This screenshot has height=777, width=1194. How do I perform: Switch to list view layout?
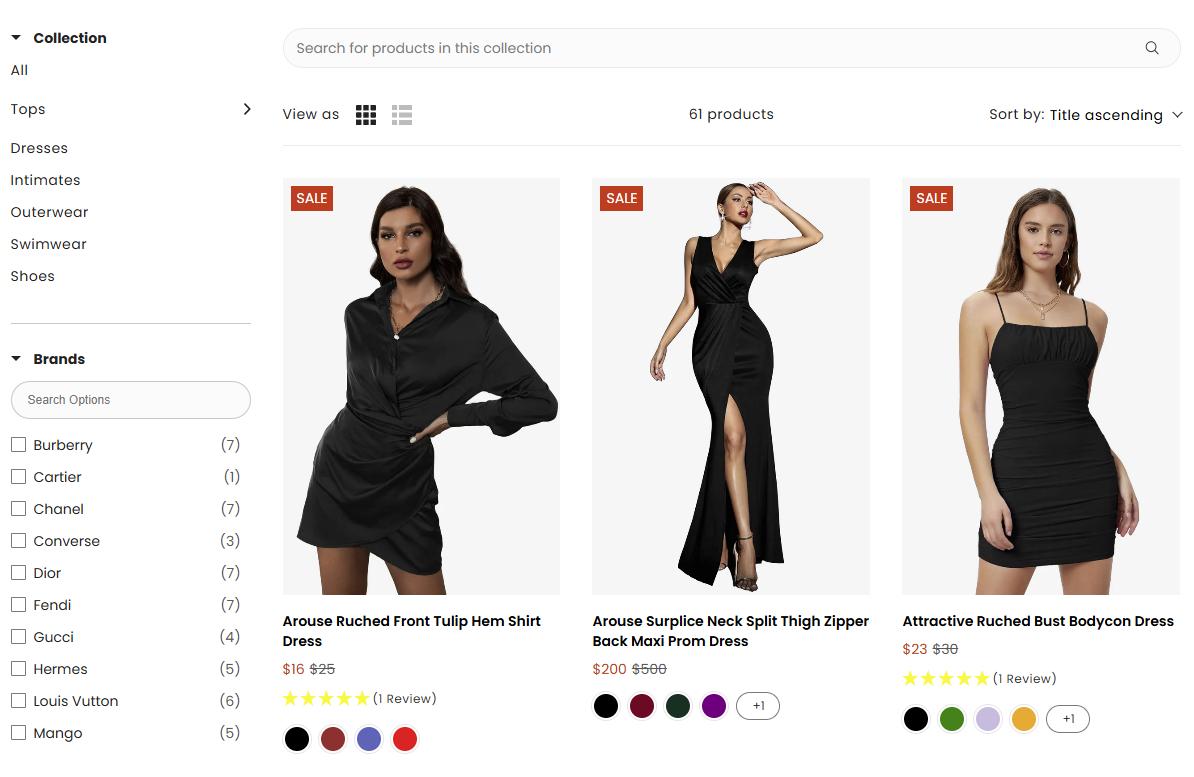tap(402, 114)
